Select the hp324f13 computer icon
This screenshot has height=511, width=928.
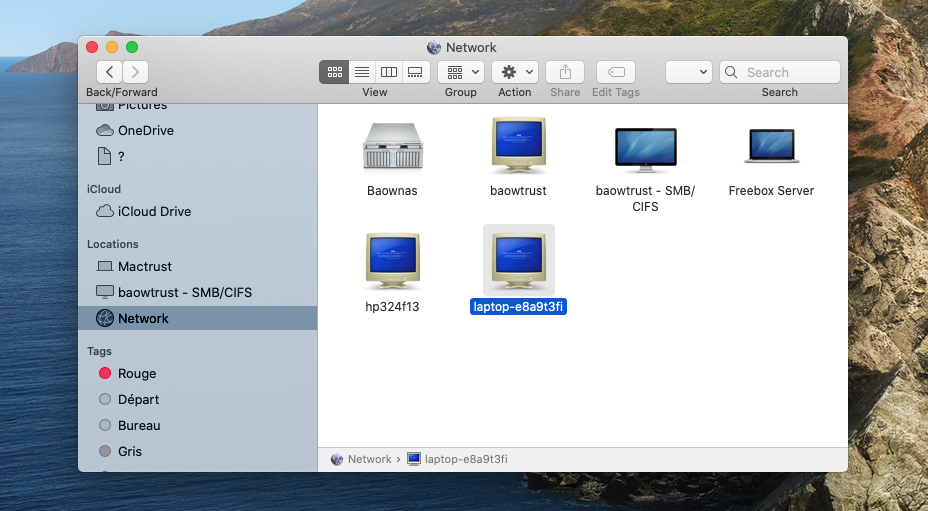click(x=392, y=262)
